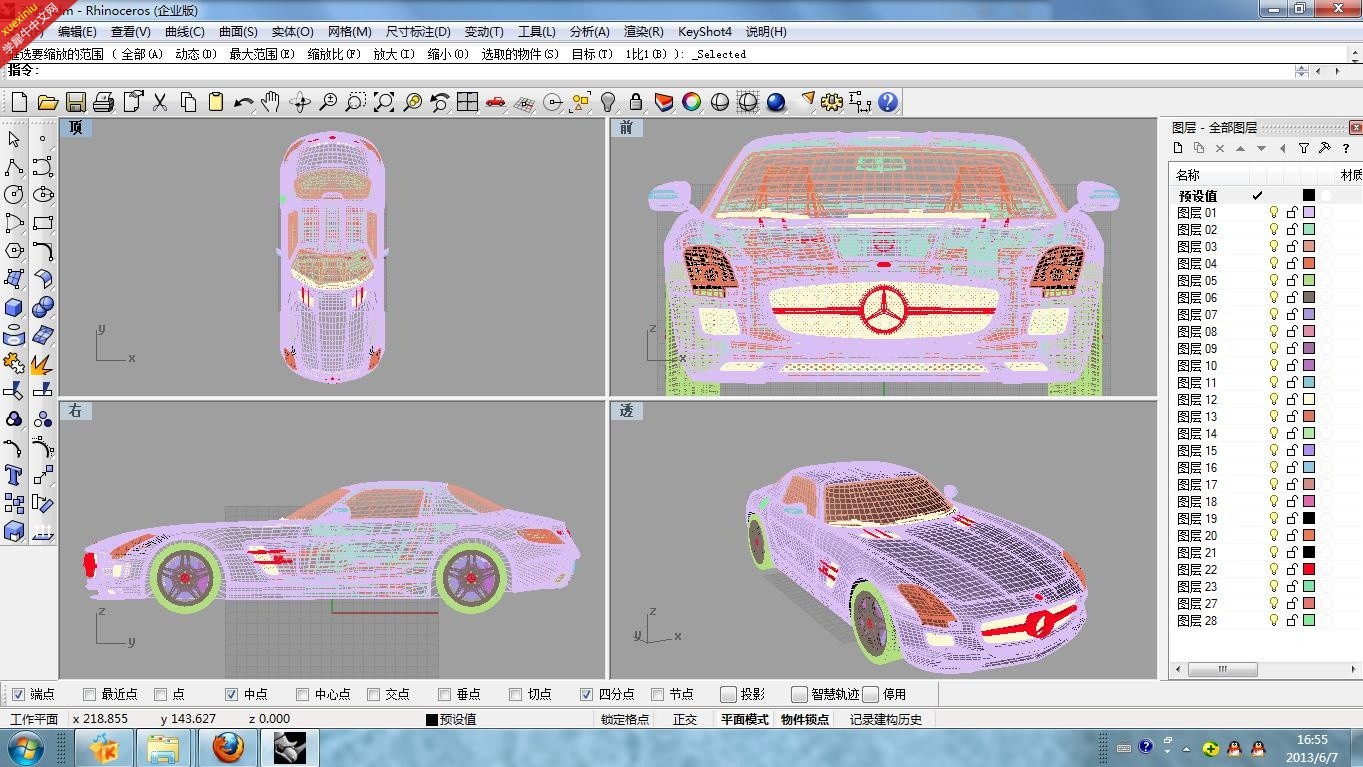The height and width of the screenshot is (767, 1363).
Task: Open the 顶 viewport title menu
Action: [x=74, y=128]
